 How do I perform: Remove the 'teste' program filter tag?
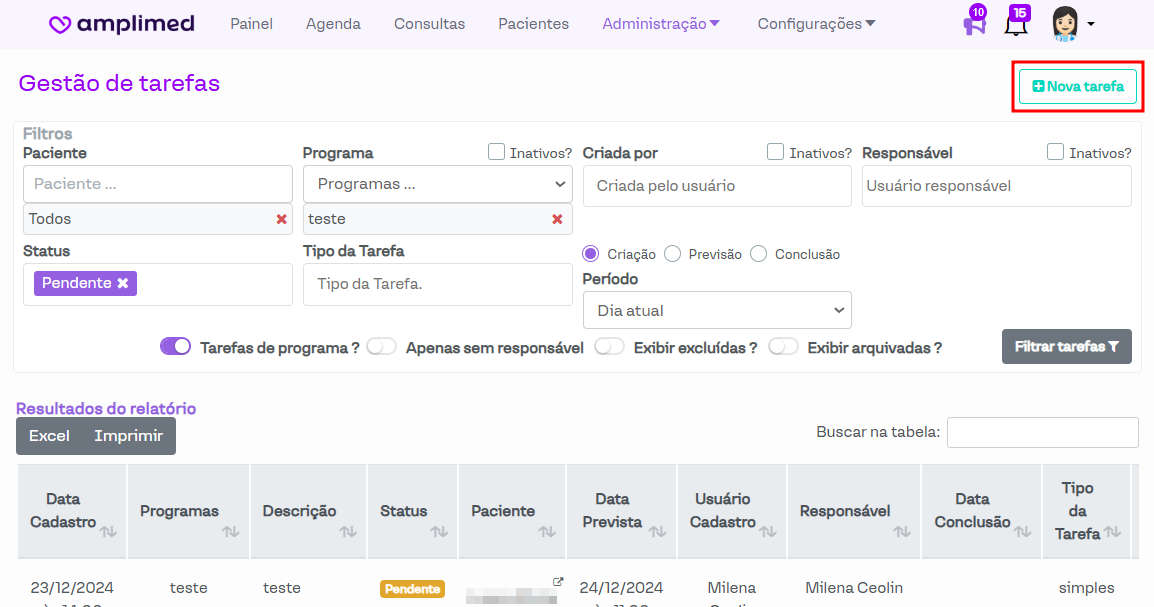(x=557, y=219)
